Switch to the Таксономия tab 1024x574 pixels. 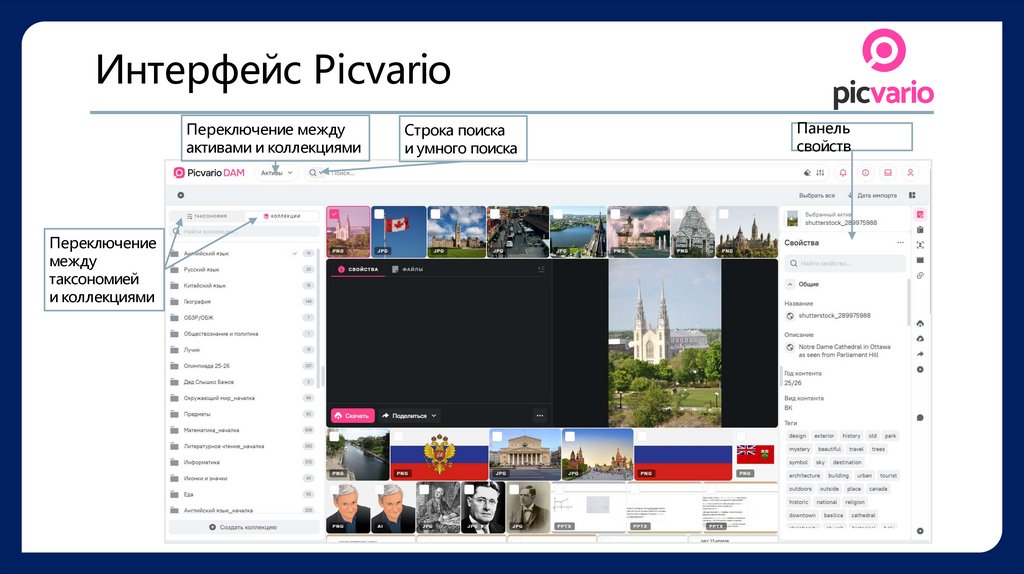point(206,215)
